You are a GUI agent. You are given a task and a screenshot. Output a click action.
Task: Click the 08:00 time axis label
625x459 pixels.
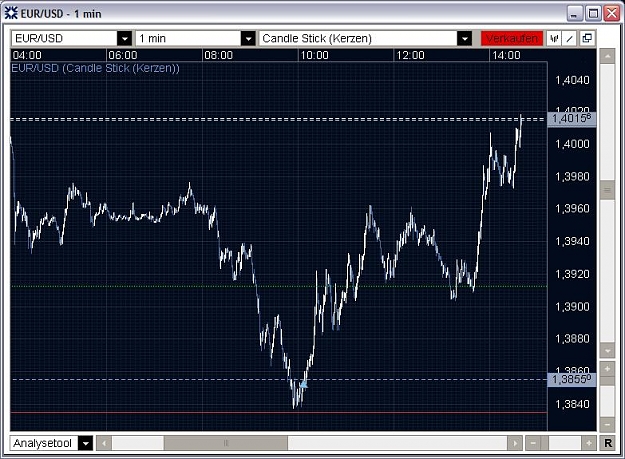(218, 55)
